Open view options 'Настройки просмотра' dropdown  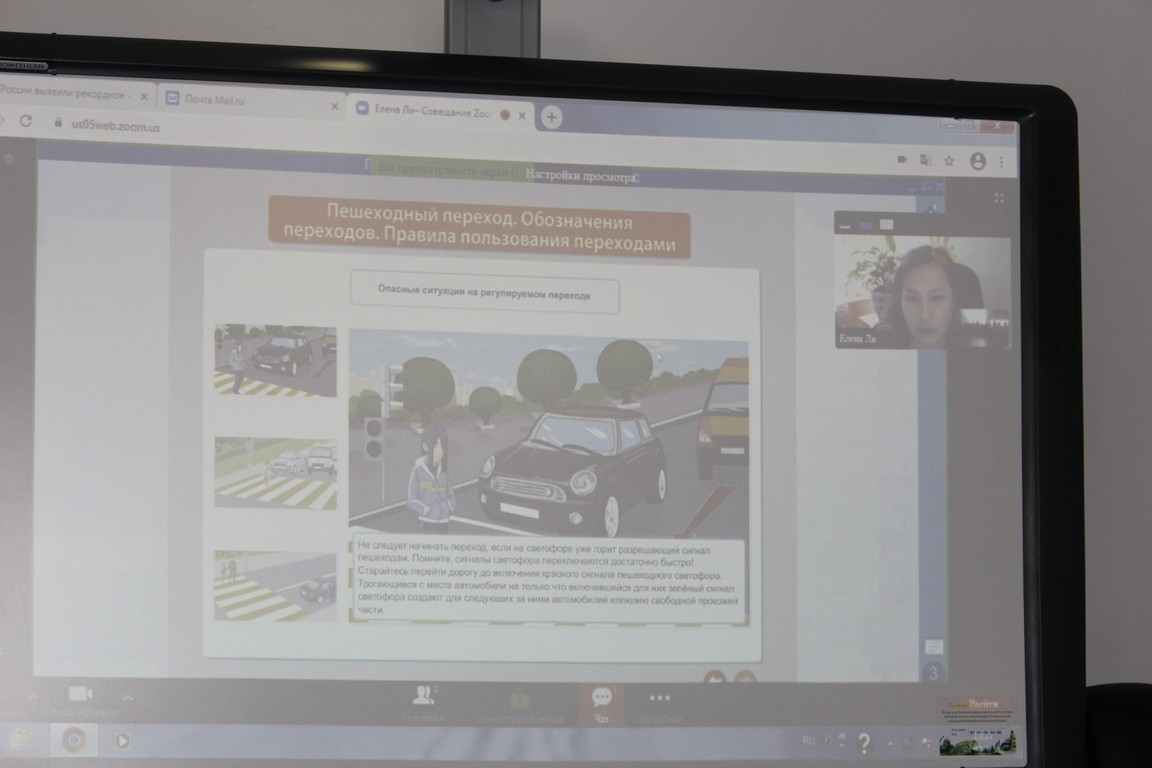(582, 176)
